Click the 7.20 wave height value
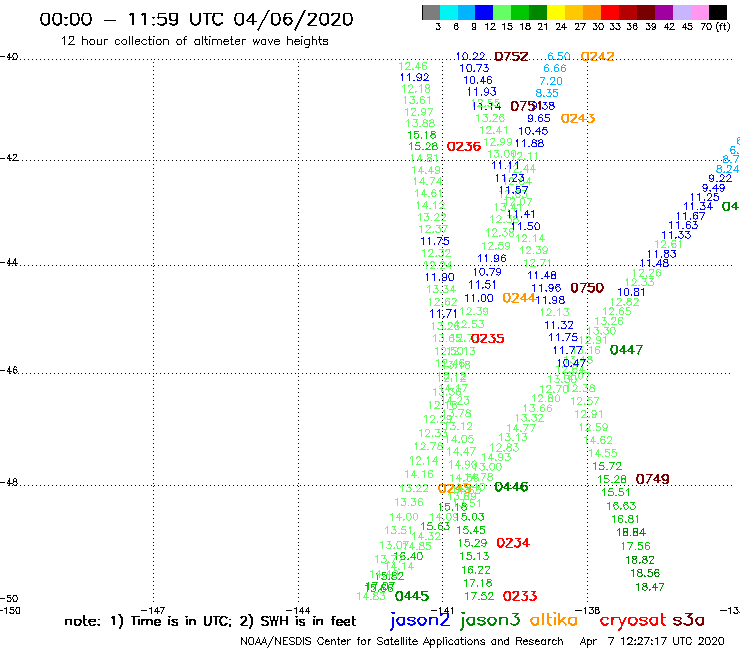Image resolution: width=740 pixels, height=650 pixels. pyautogui.click(x=551, y=81)
